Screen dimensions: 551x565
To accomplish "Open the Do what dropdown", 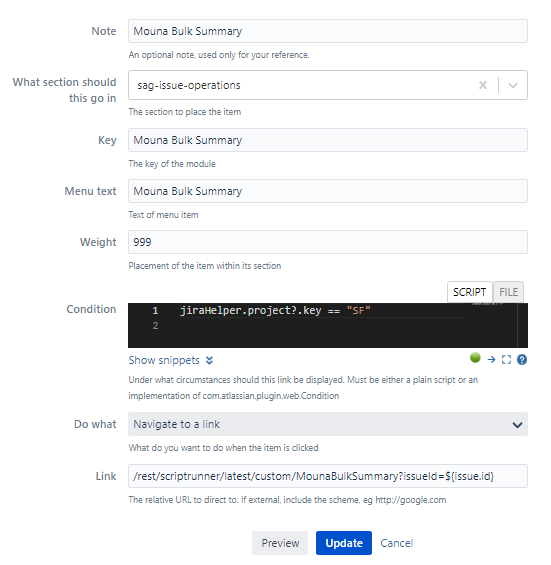I will click(x=328, y=424).
